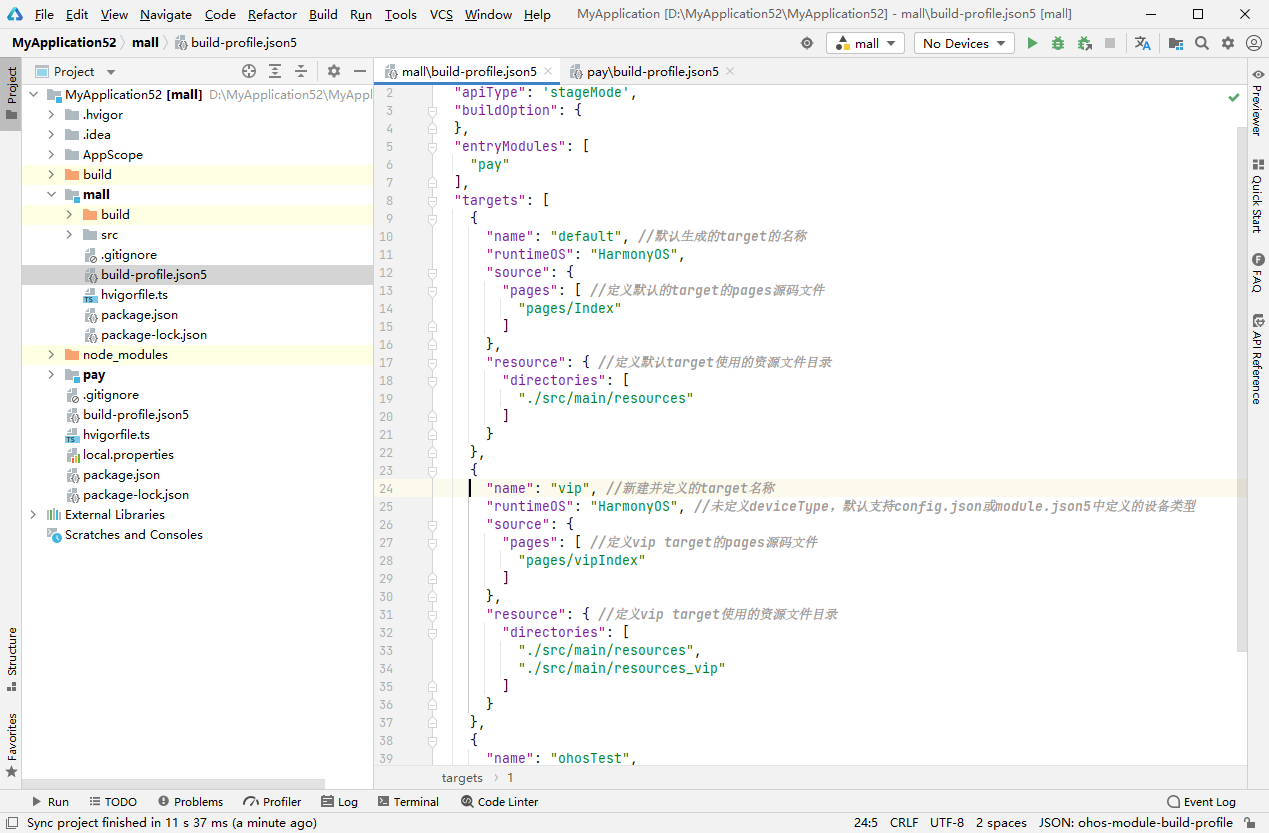
Task: Click the Stop square icon in the toolbar
Action: click(x=1110, y=43)
